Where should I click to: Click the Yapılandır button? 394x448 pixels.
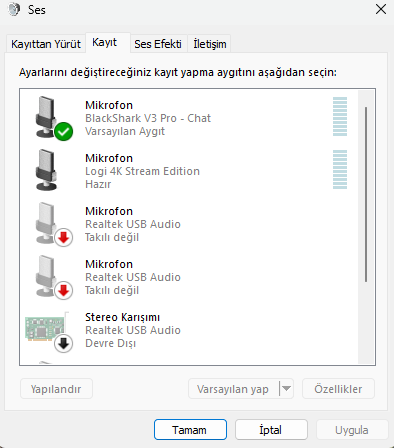[x=56, y=389]
